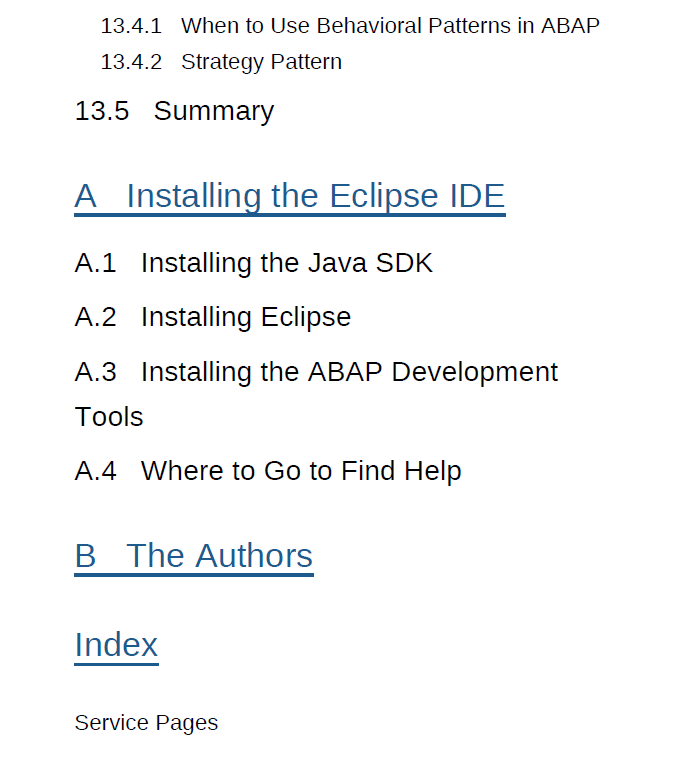The width and height of the screenshot is (693, 761).
Task: Click the 13.5 chapter number
Action: point(102,111)
